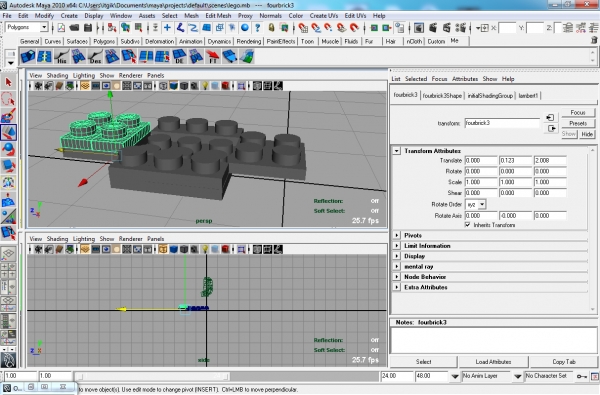This screenshot has height=395, width=600.
Task: Expand the Display section
Action: (397, 256)
